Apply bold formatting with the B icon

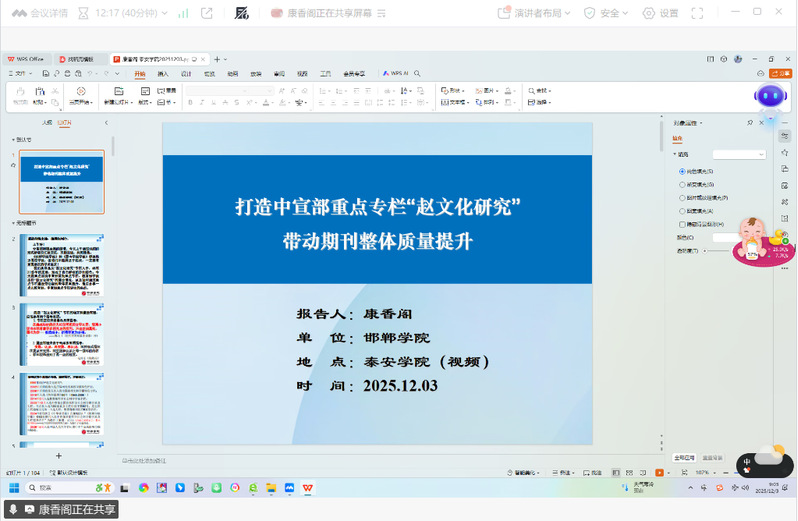(x=190, y=103)
